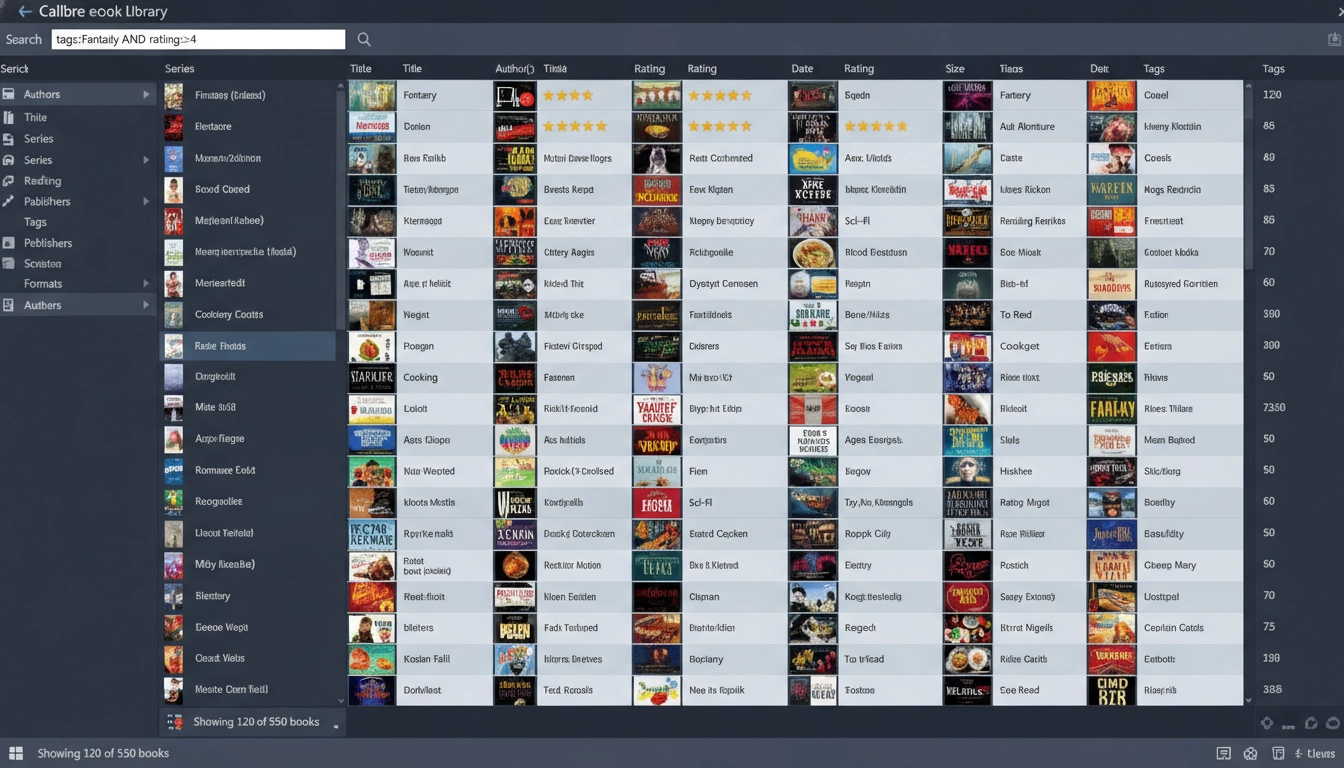Click inside the tags:Fantasy search field
This screenshot has width=1344, height=768.
coord(198,39)
